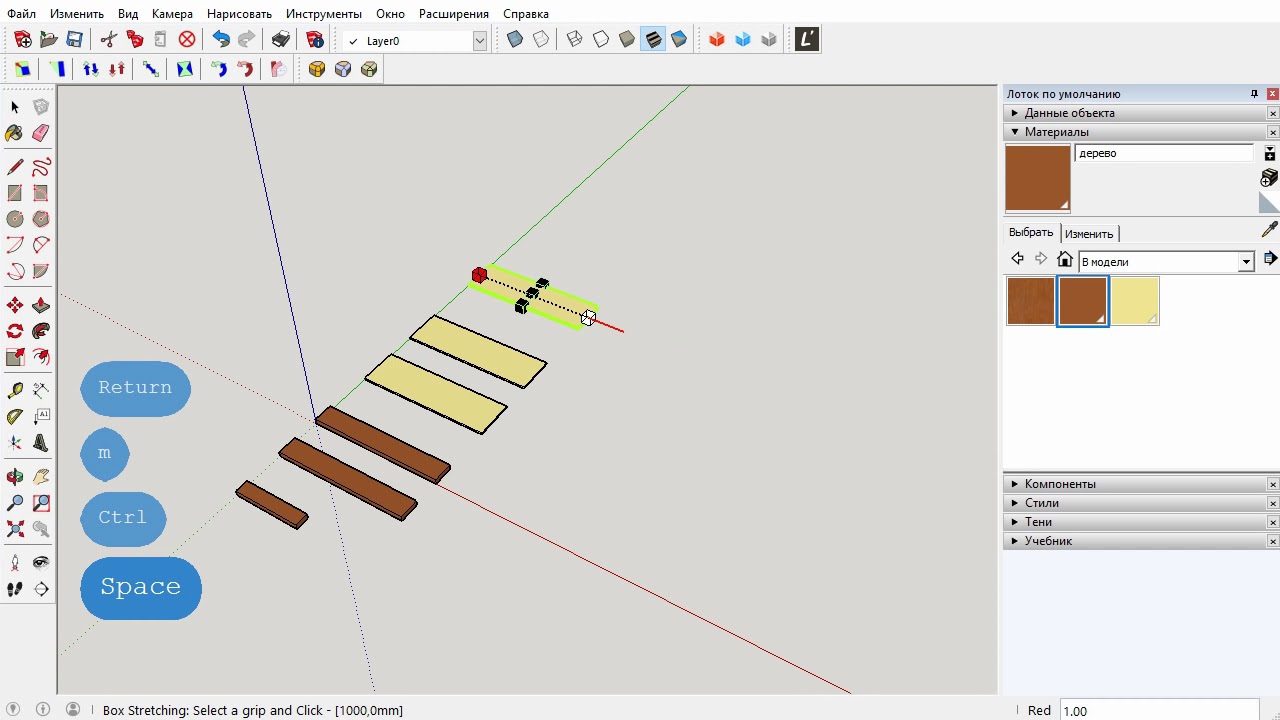
Task: Pick the Offset tool
Action: (x=41, y=357)
